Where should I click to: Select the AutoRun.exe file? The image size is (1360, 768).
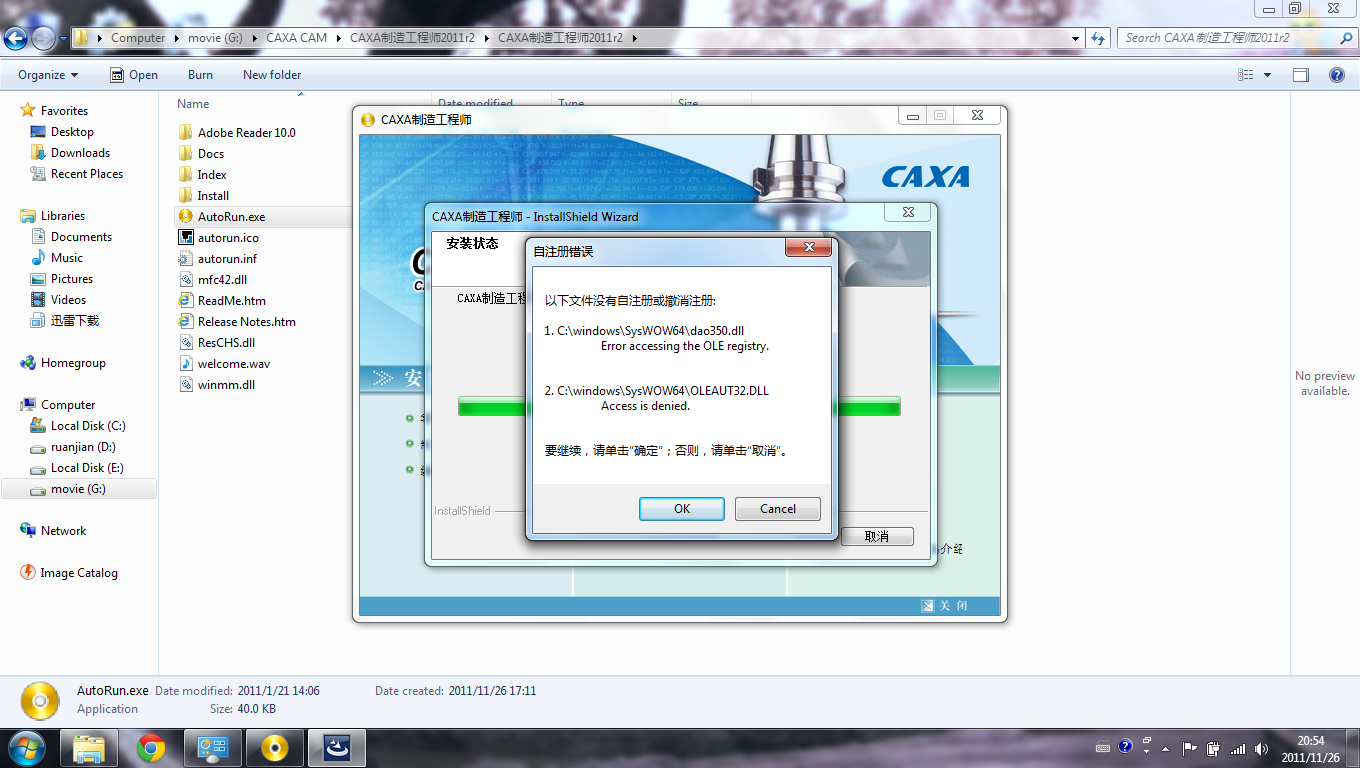tap(231, 217)
